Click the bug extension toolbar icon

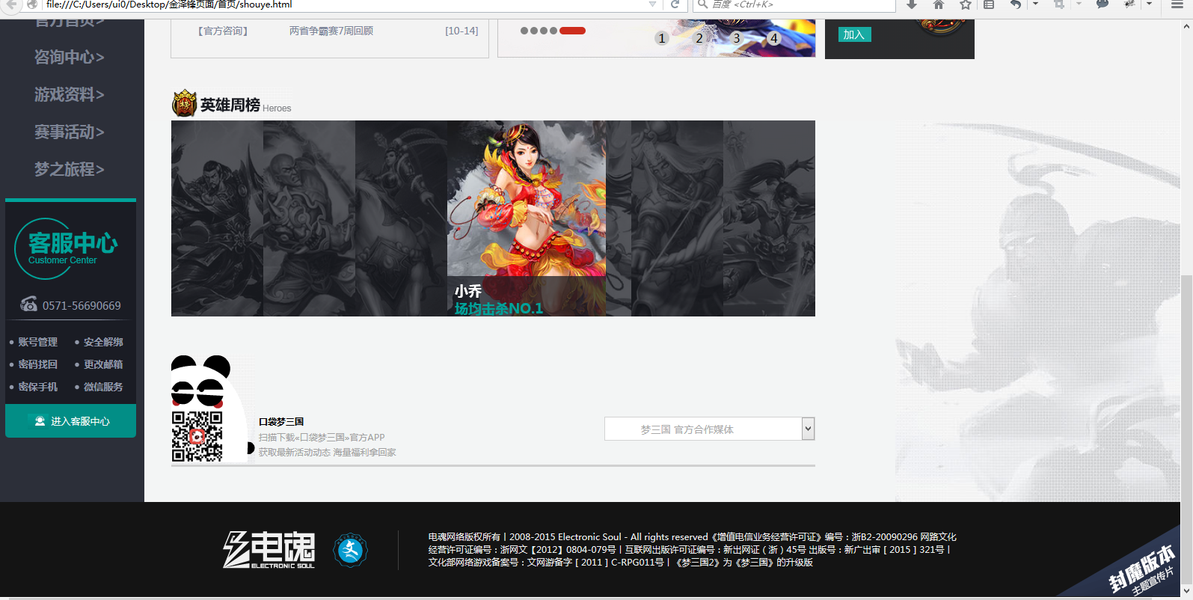tap(1130, 4)
